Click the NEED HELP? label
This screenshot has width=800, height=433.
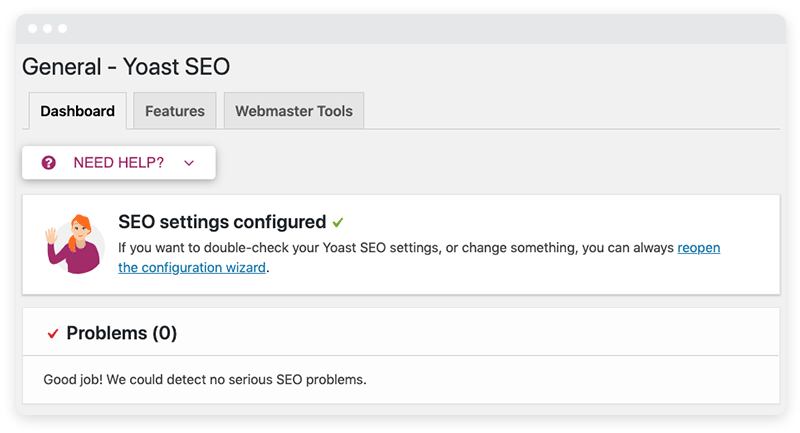tap(118, 163)
